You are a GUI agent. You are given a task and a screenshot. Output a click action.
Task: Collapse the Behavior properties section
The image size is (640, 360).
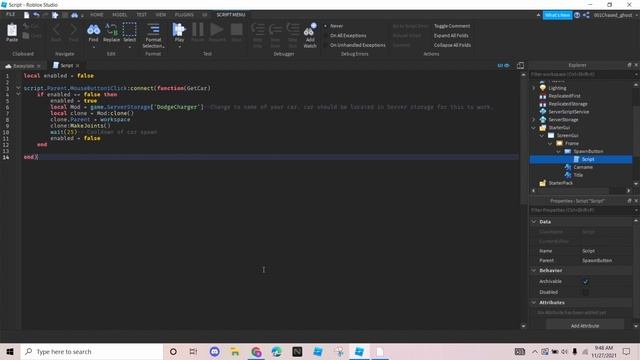533,270
